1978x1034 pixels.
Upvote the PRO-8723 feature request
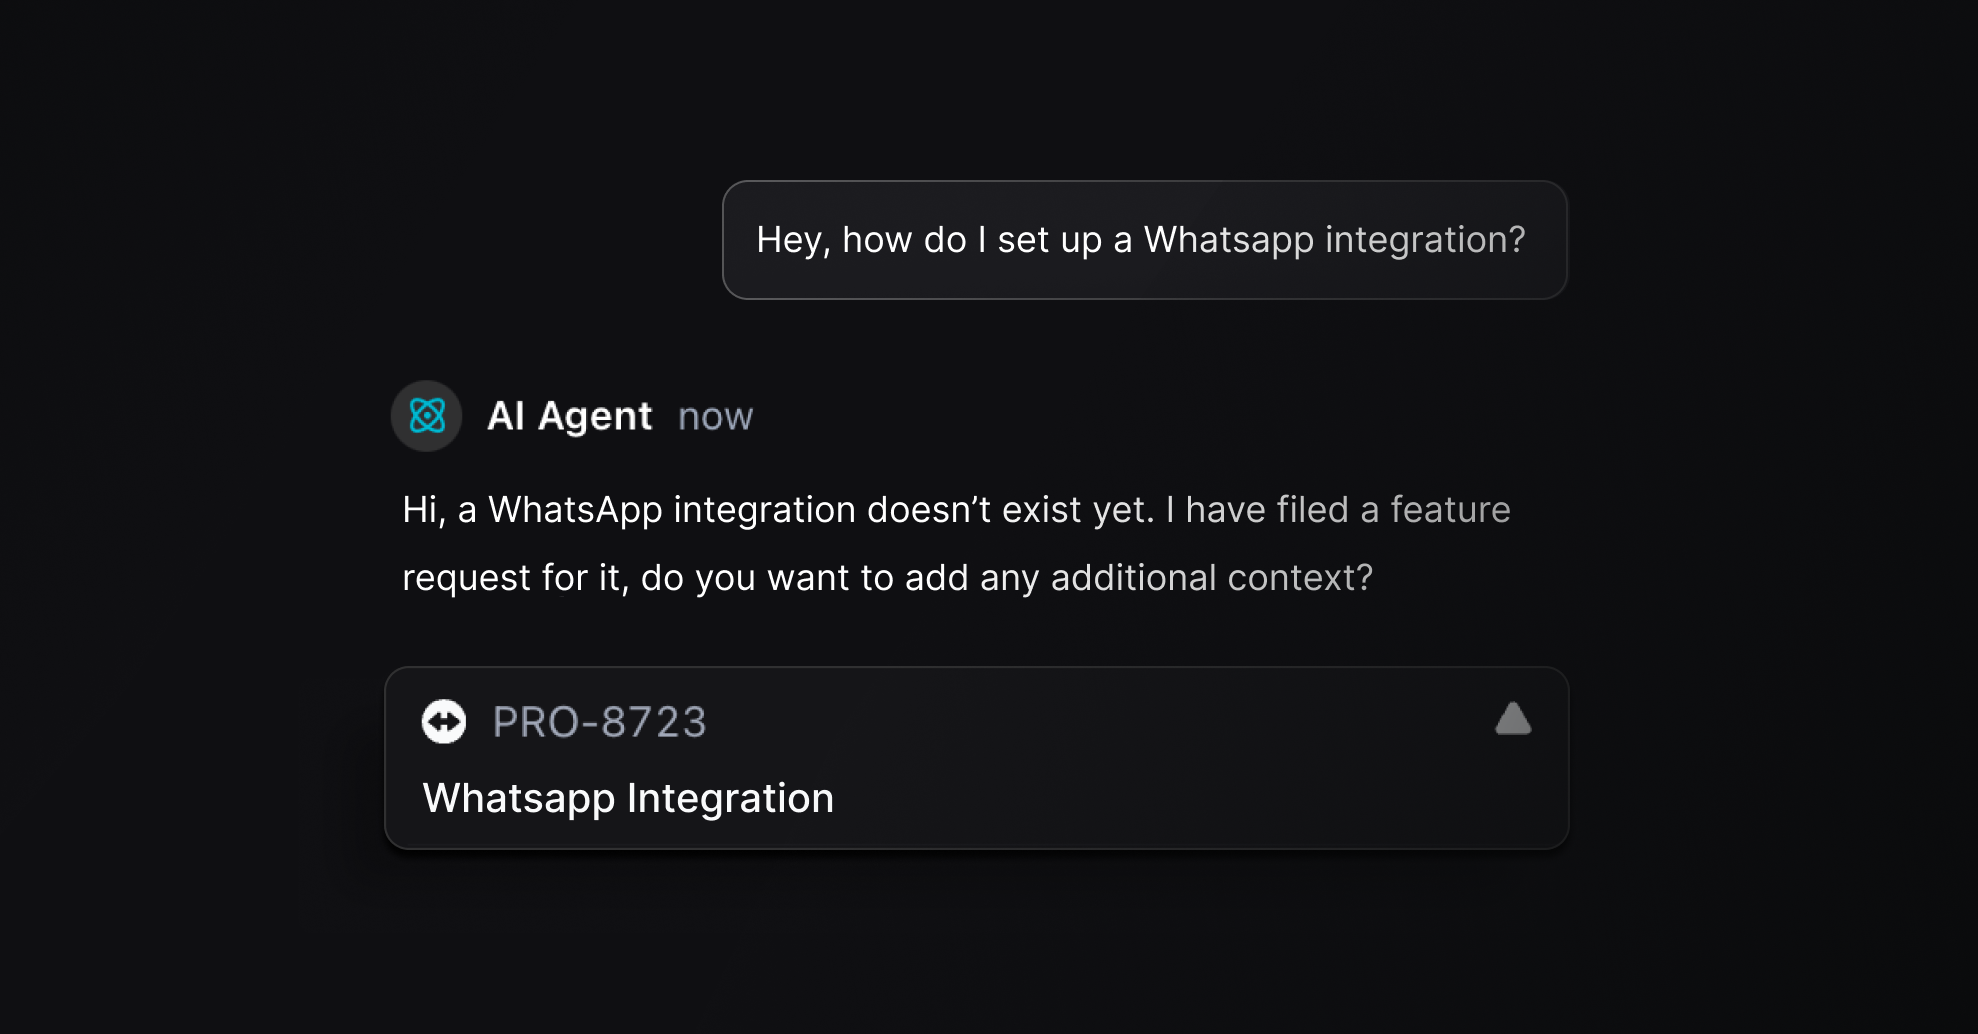point(1513,719)
